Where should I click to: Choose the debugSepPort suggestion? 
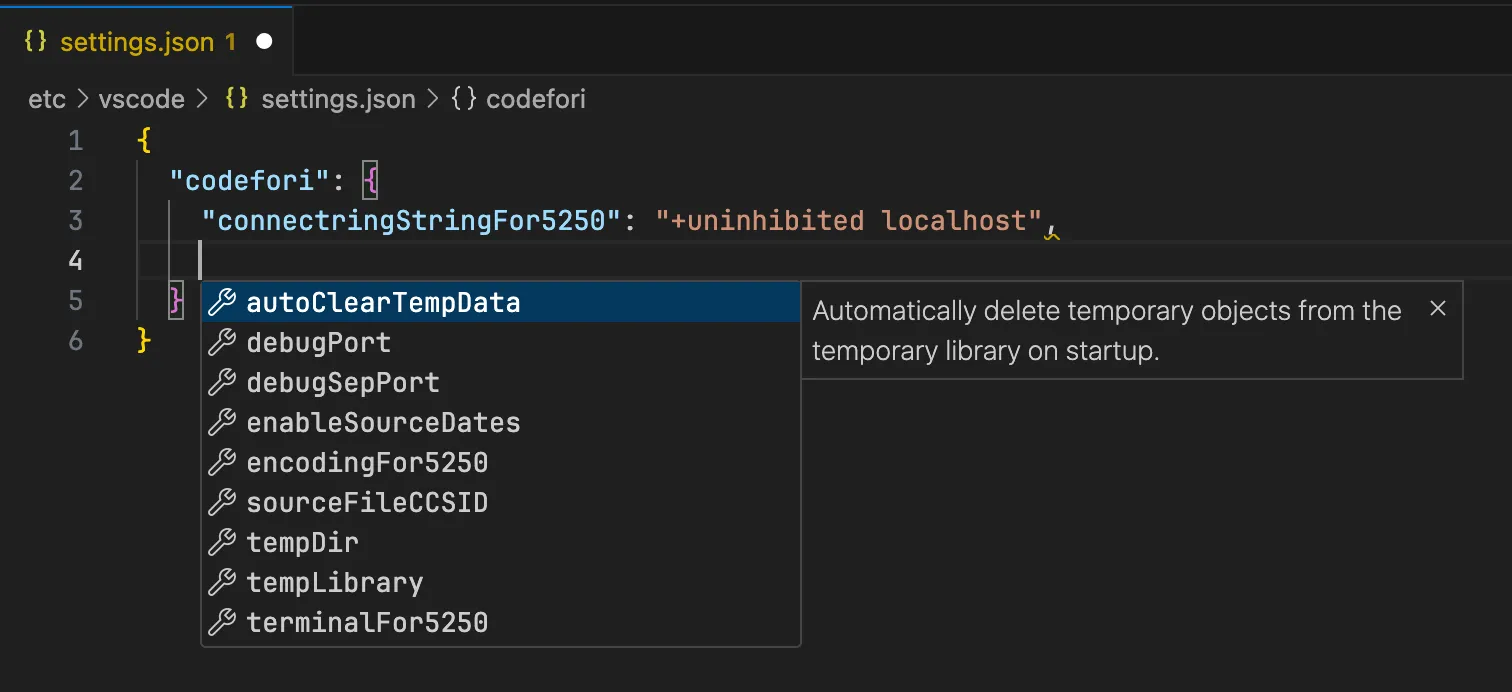[501, 382]
